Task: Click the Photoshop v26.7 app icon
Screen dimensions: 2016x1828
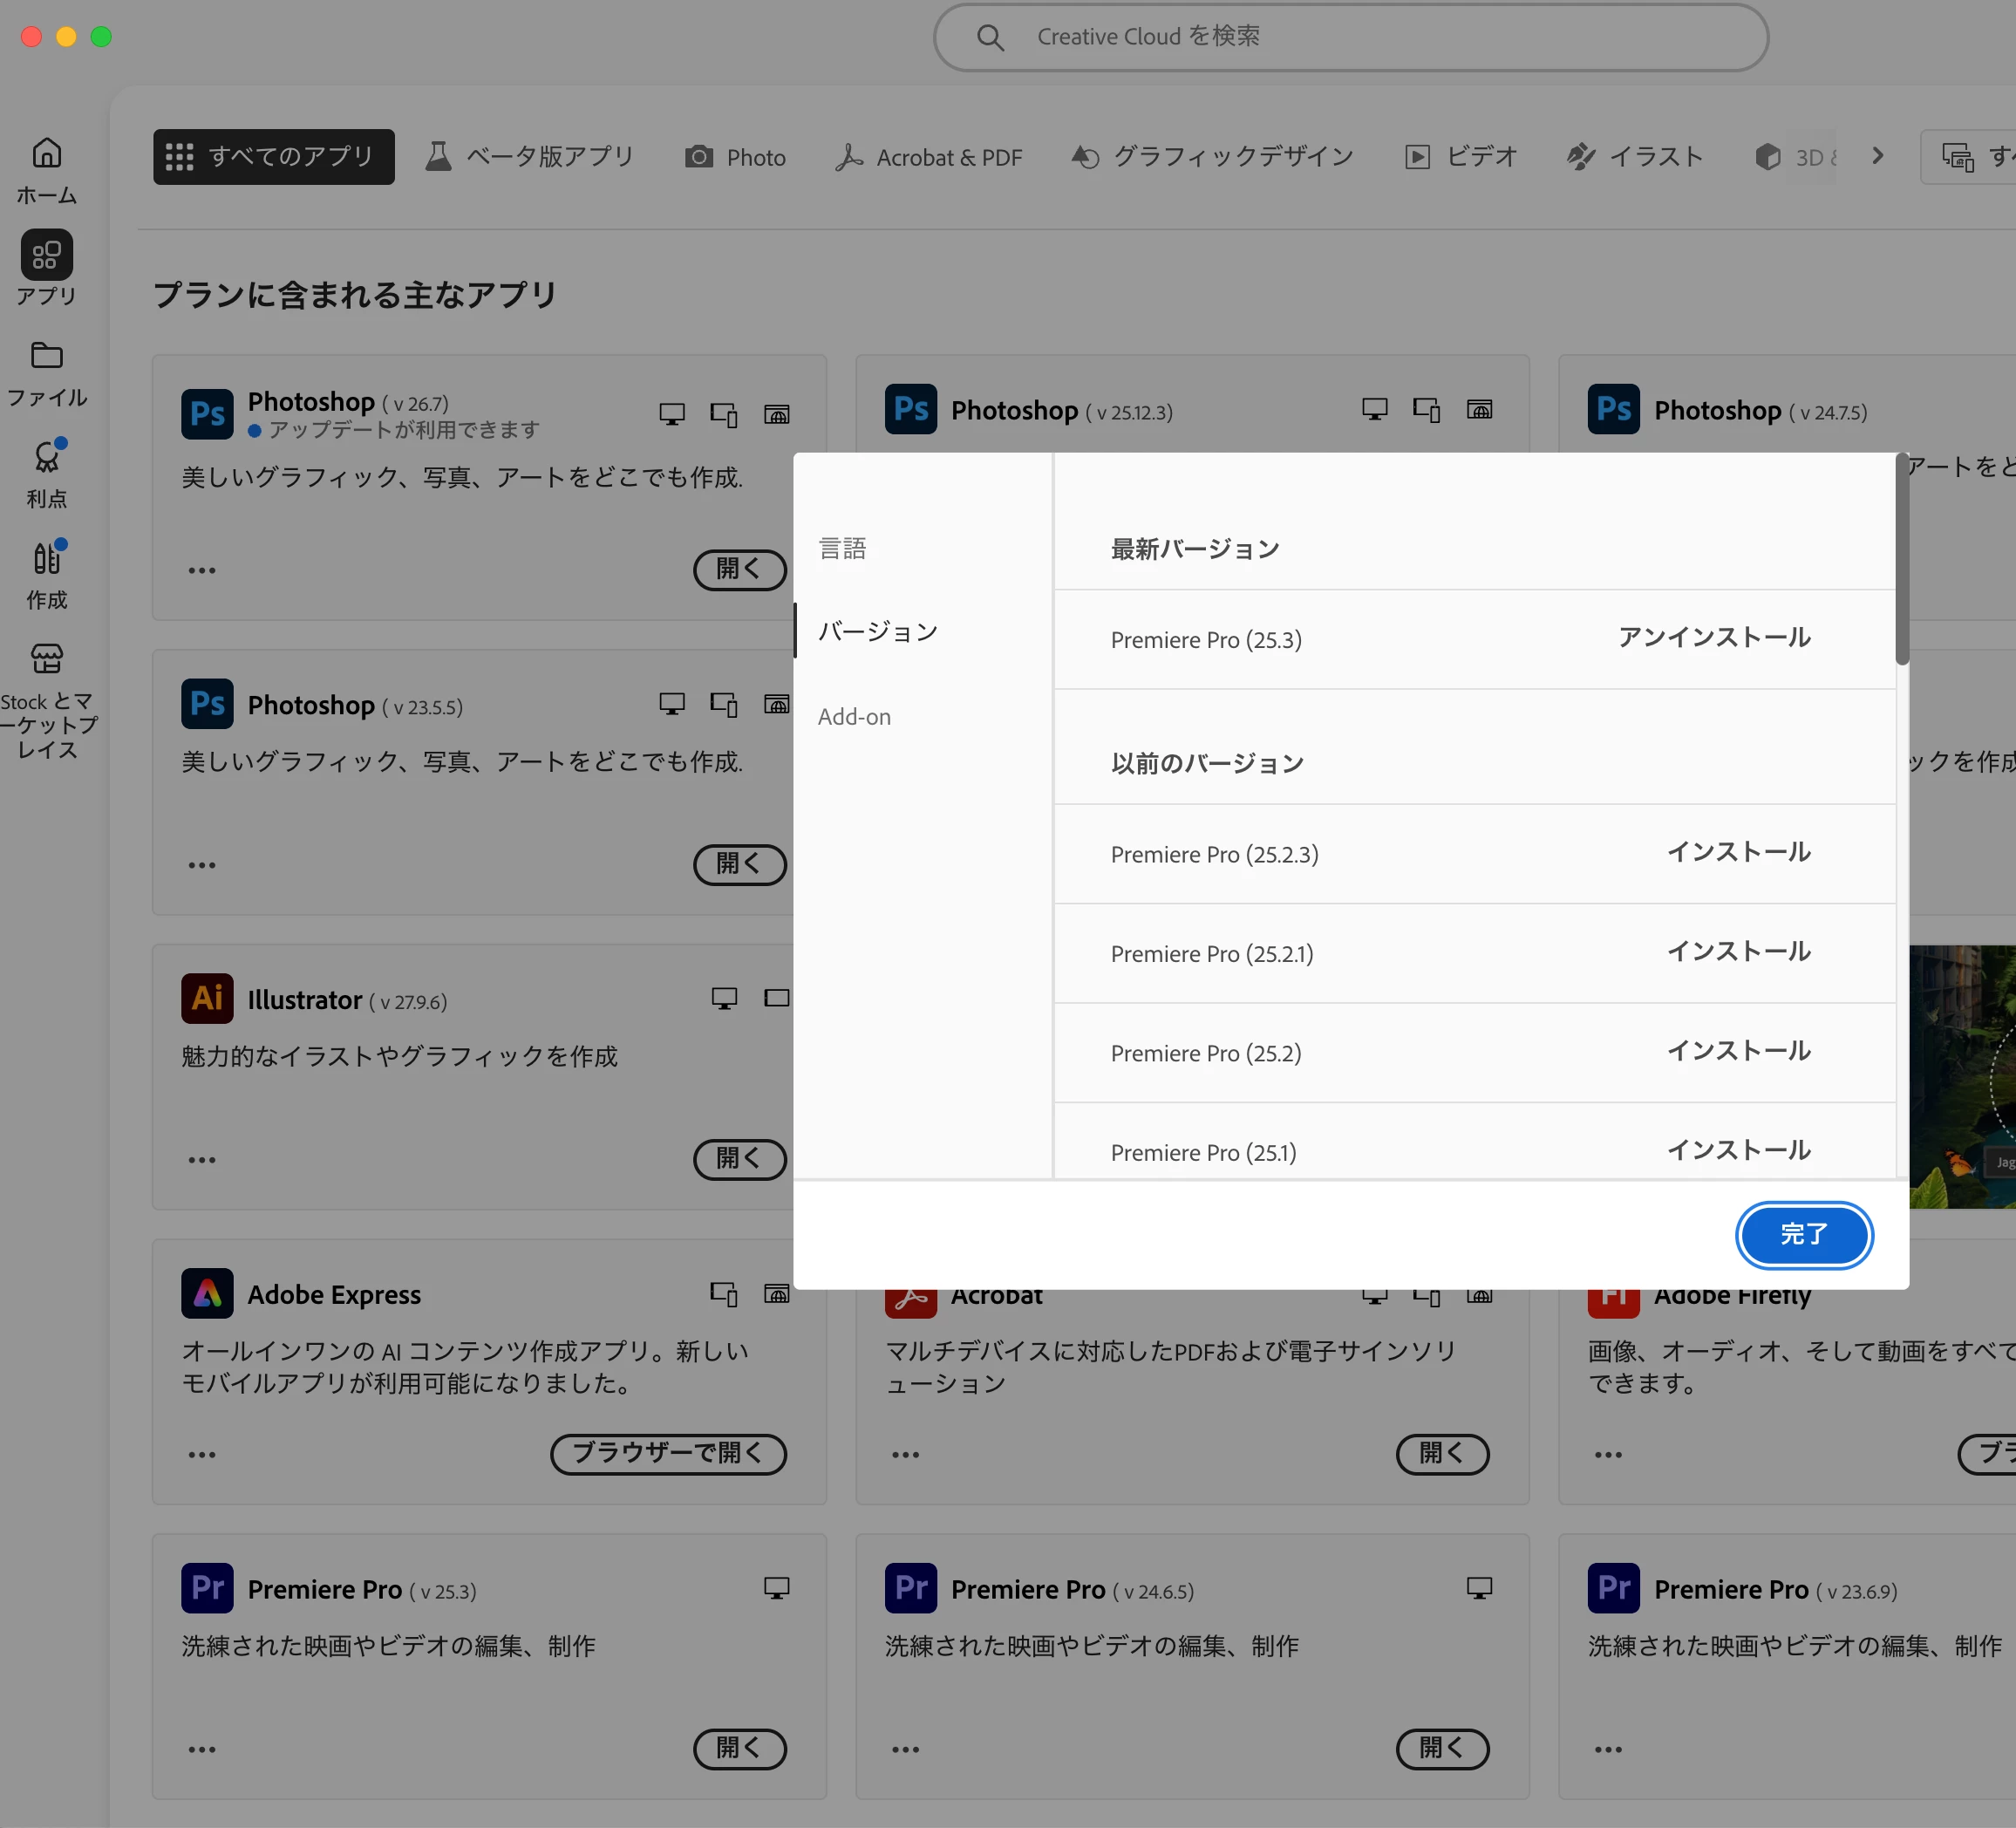Action: coord(207,413)
